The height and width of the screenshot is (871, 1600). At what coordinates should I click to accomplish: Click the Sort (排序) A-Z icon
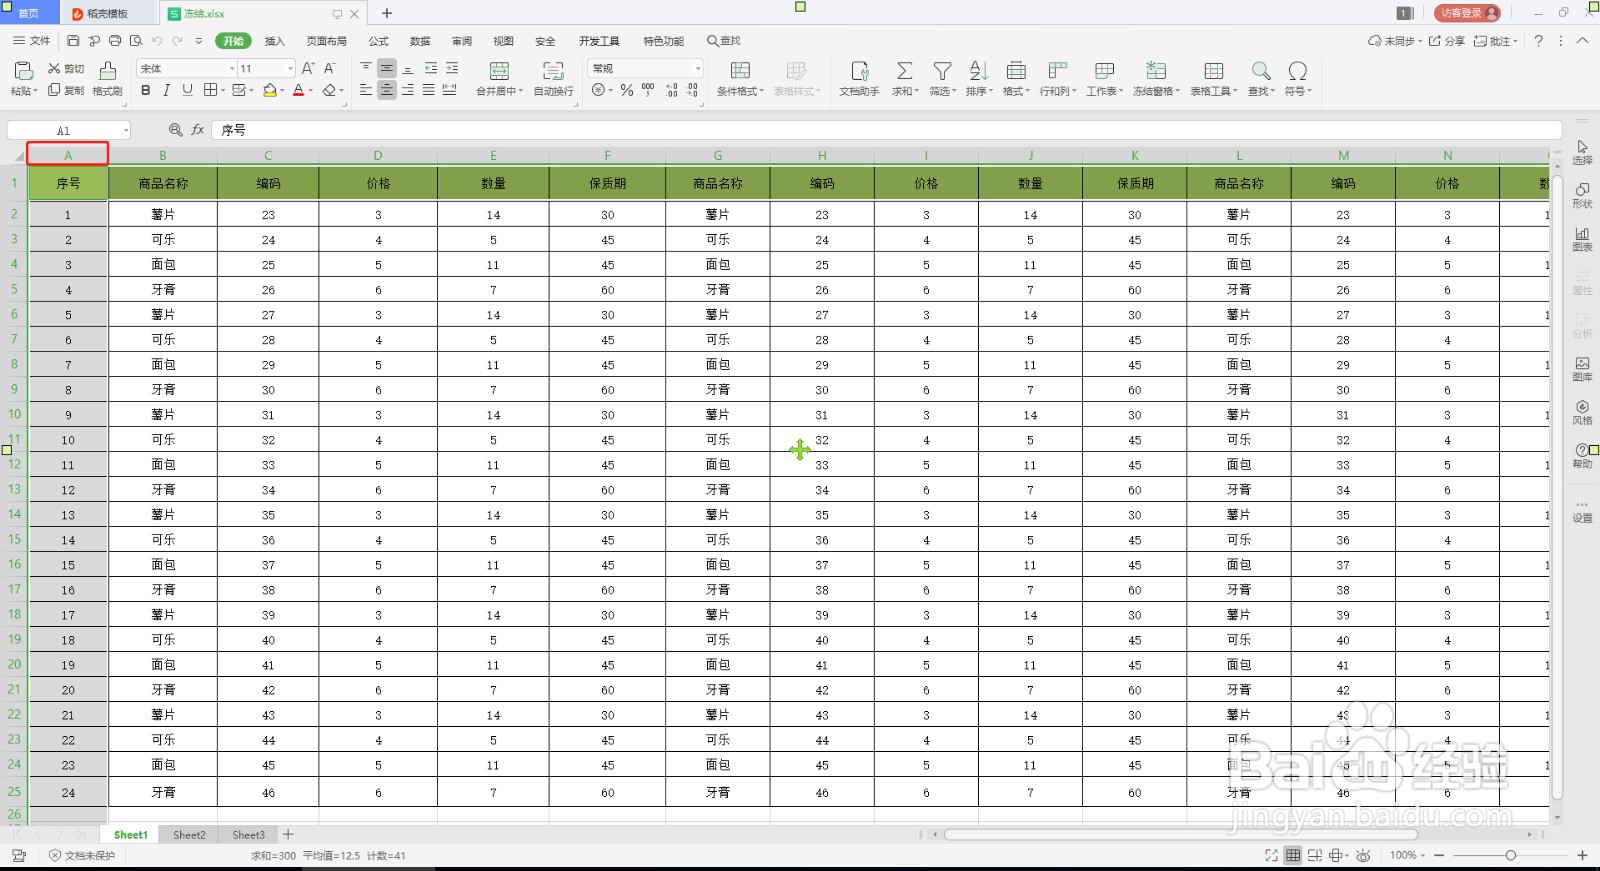(x=979, y=71)
